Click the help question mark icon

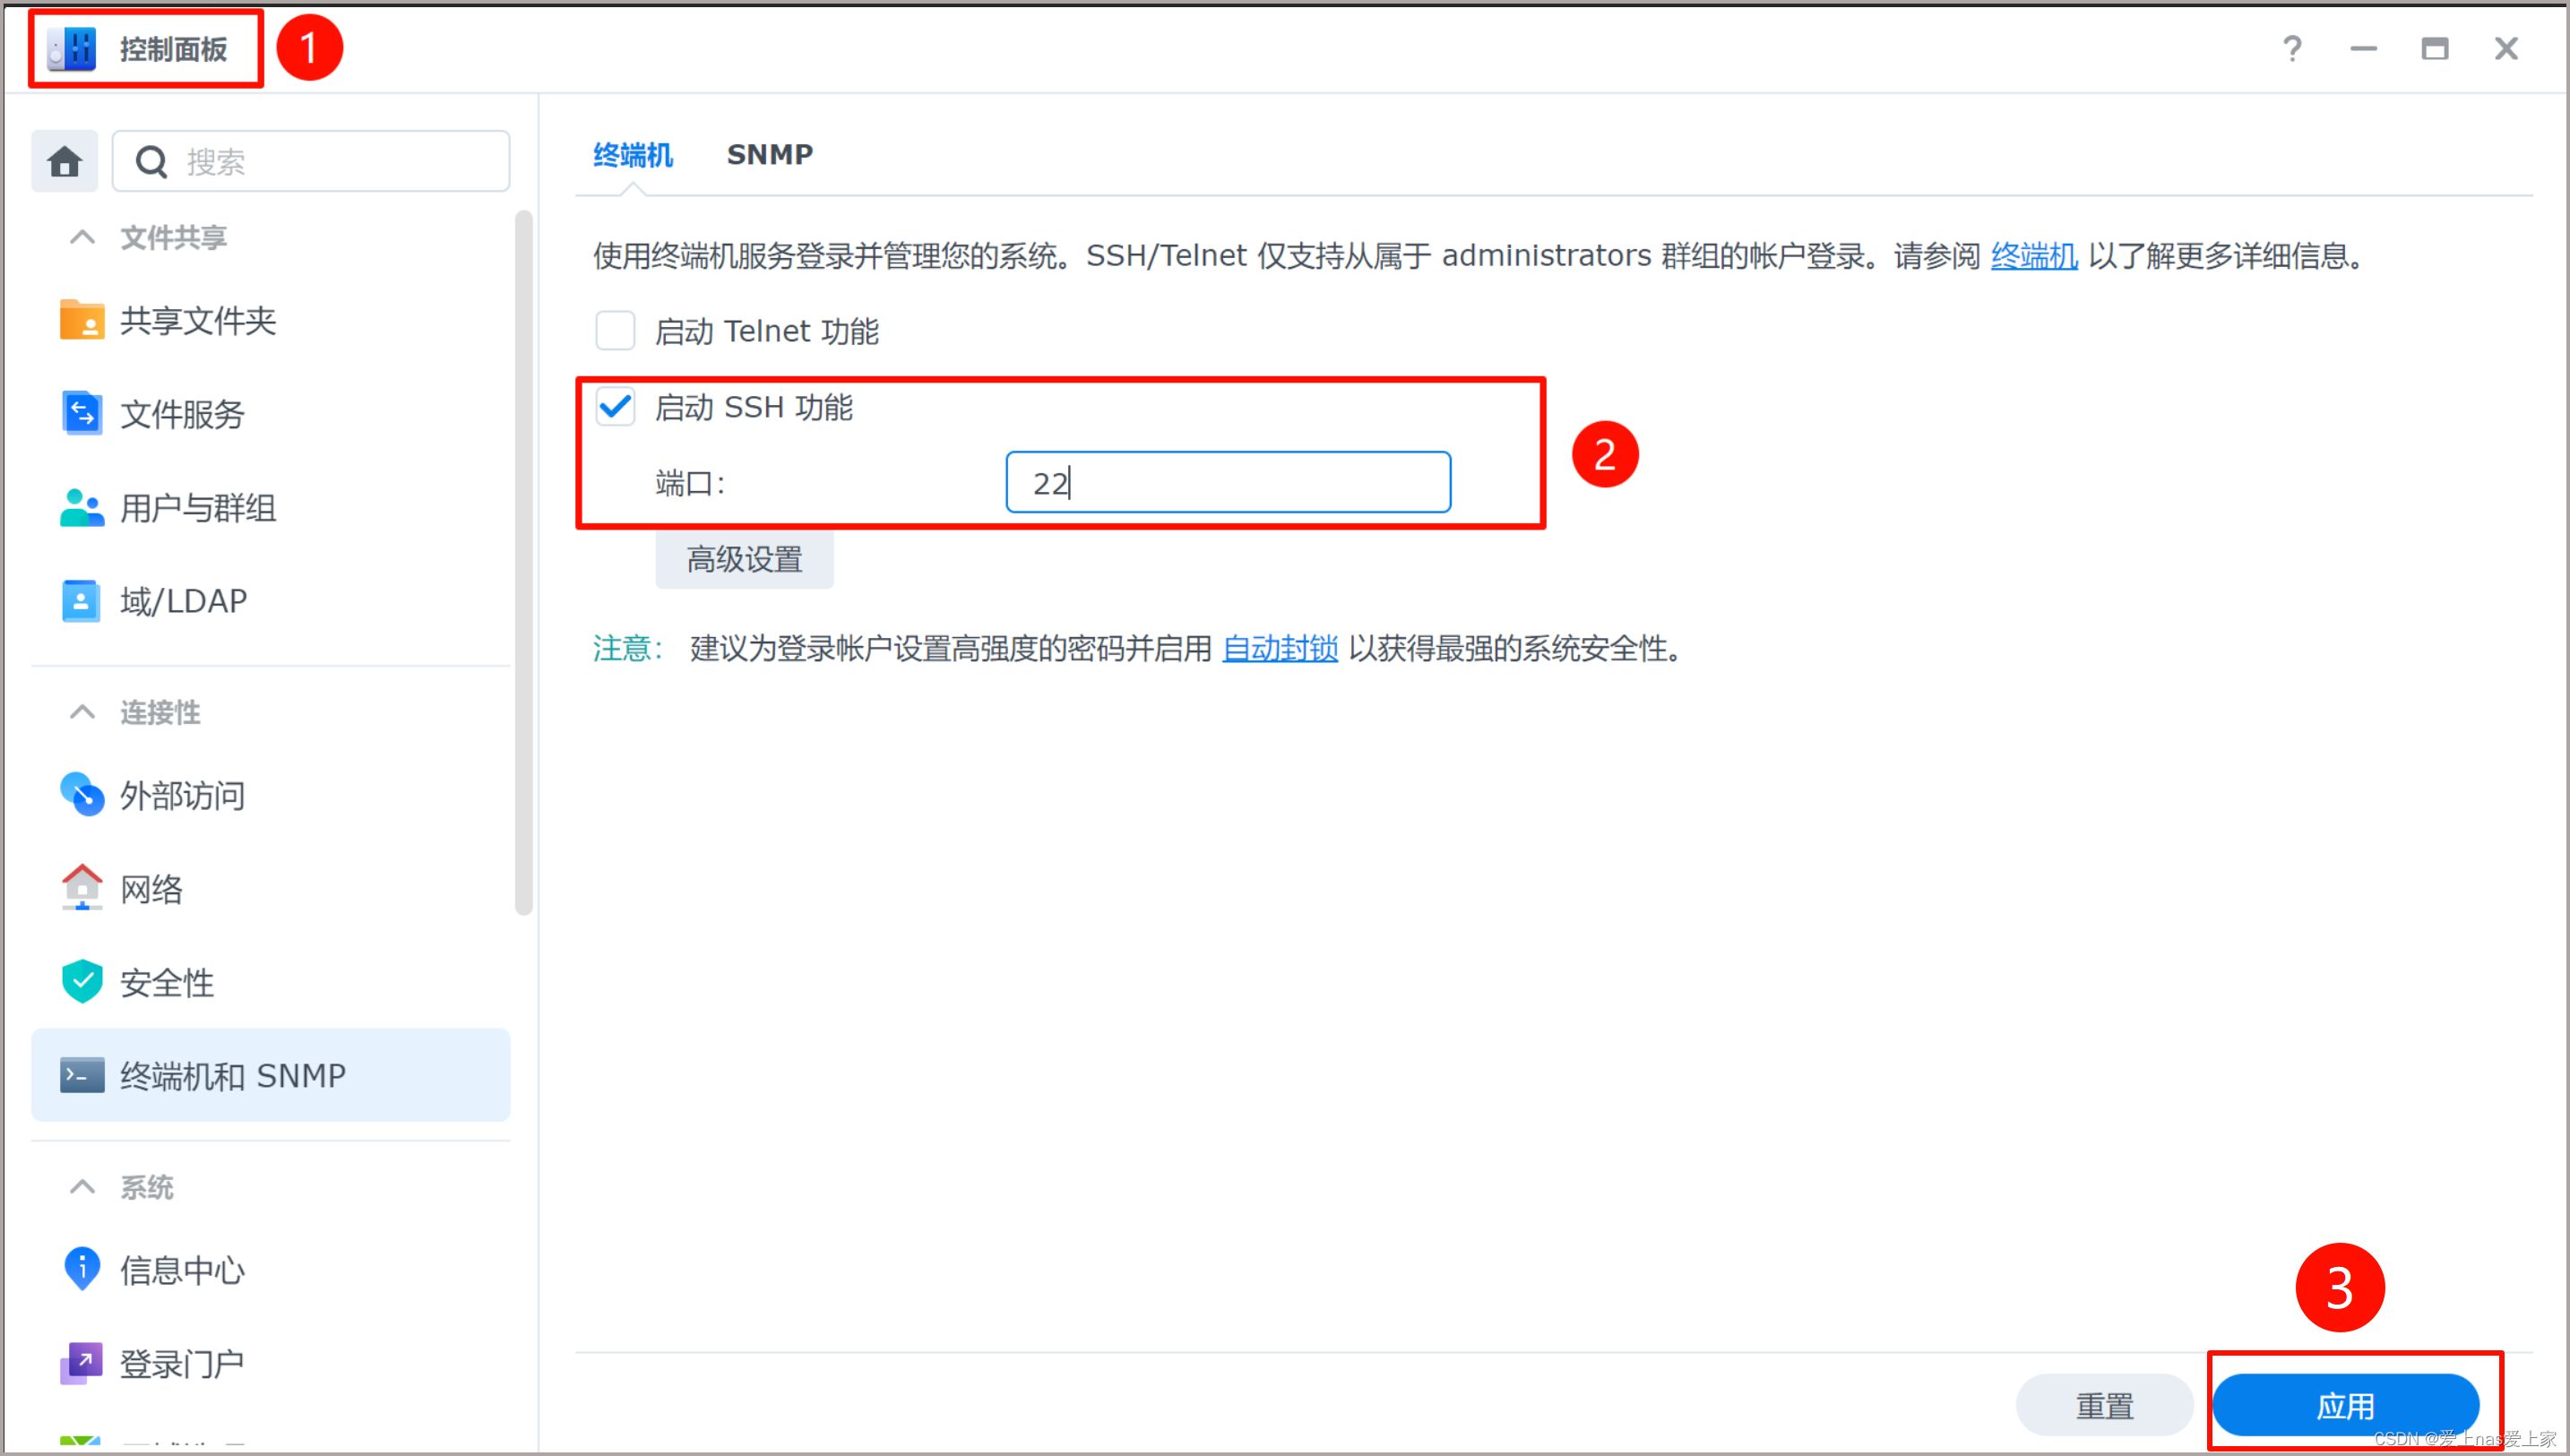click(2292, 48)
